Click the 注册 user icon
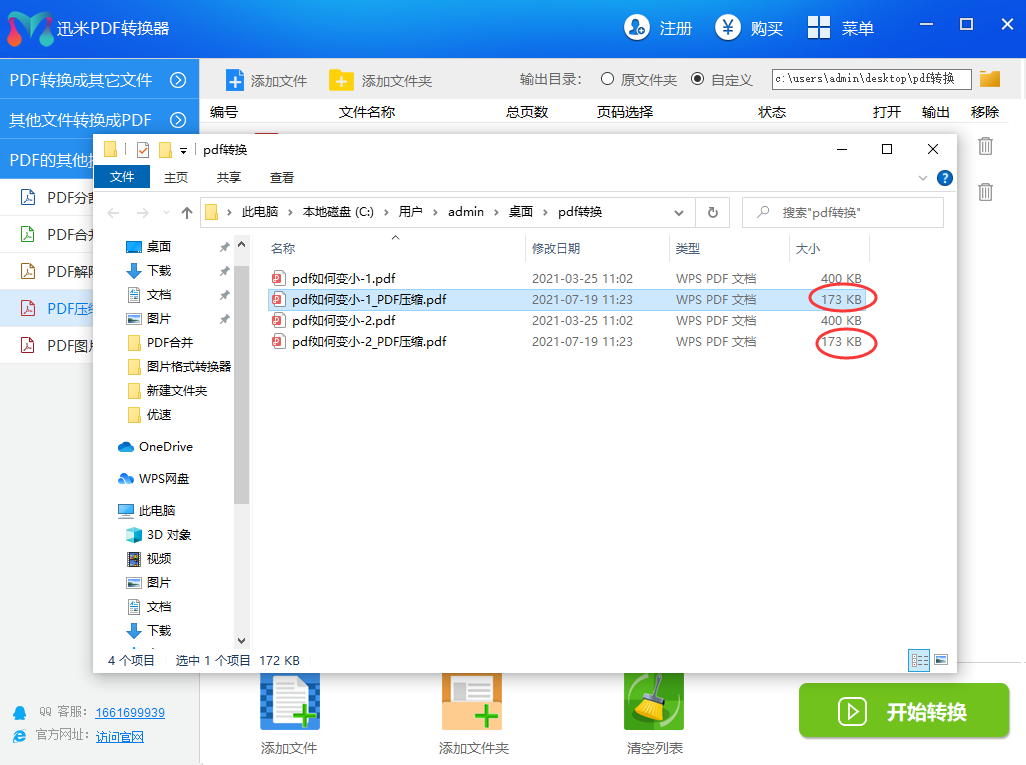 click(636, 28)
